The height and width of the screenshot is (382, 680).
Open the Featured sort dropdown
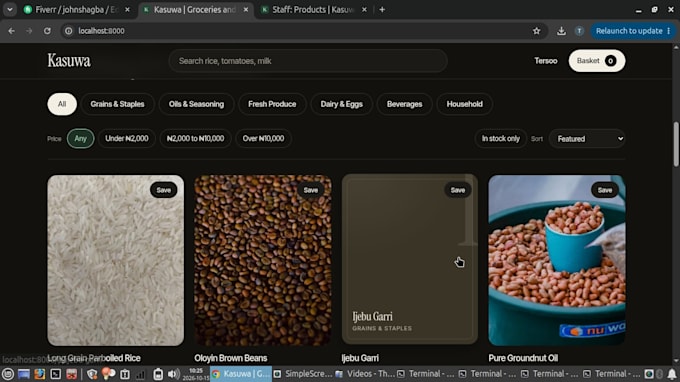587,139
